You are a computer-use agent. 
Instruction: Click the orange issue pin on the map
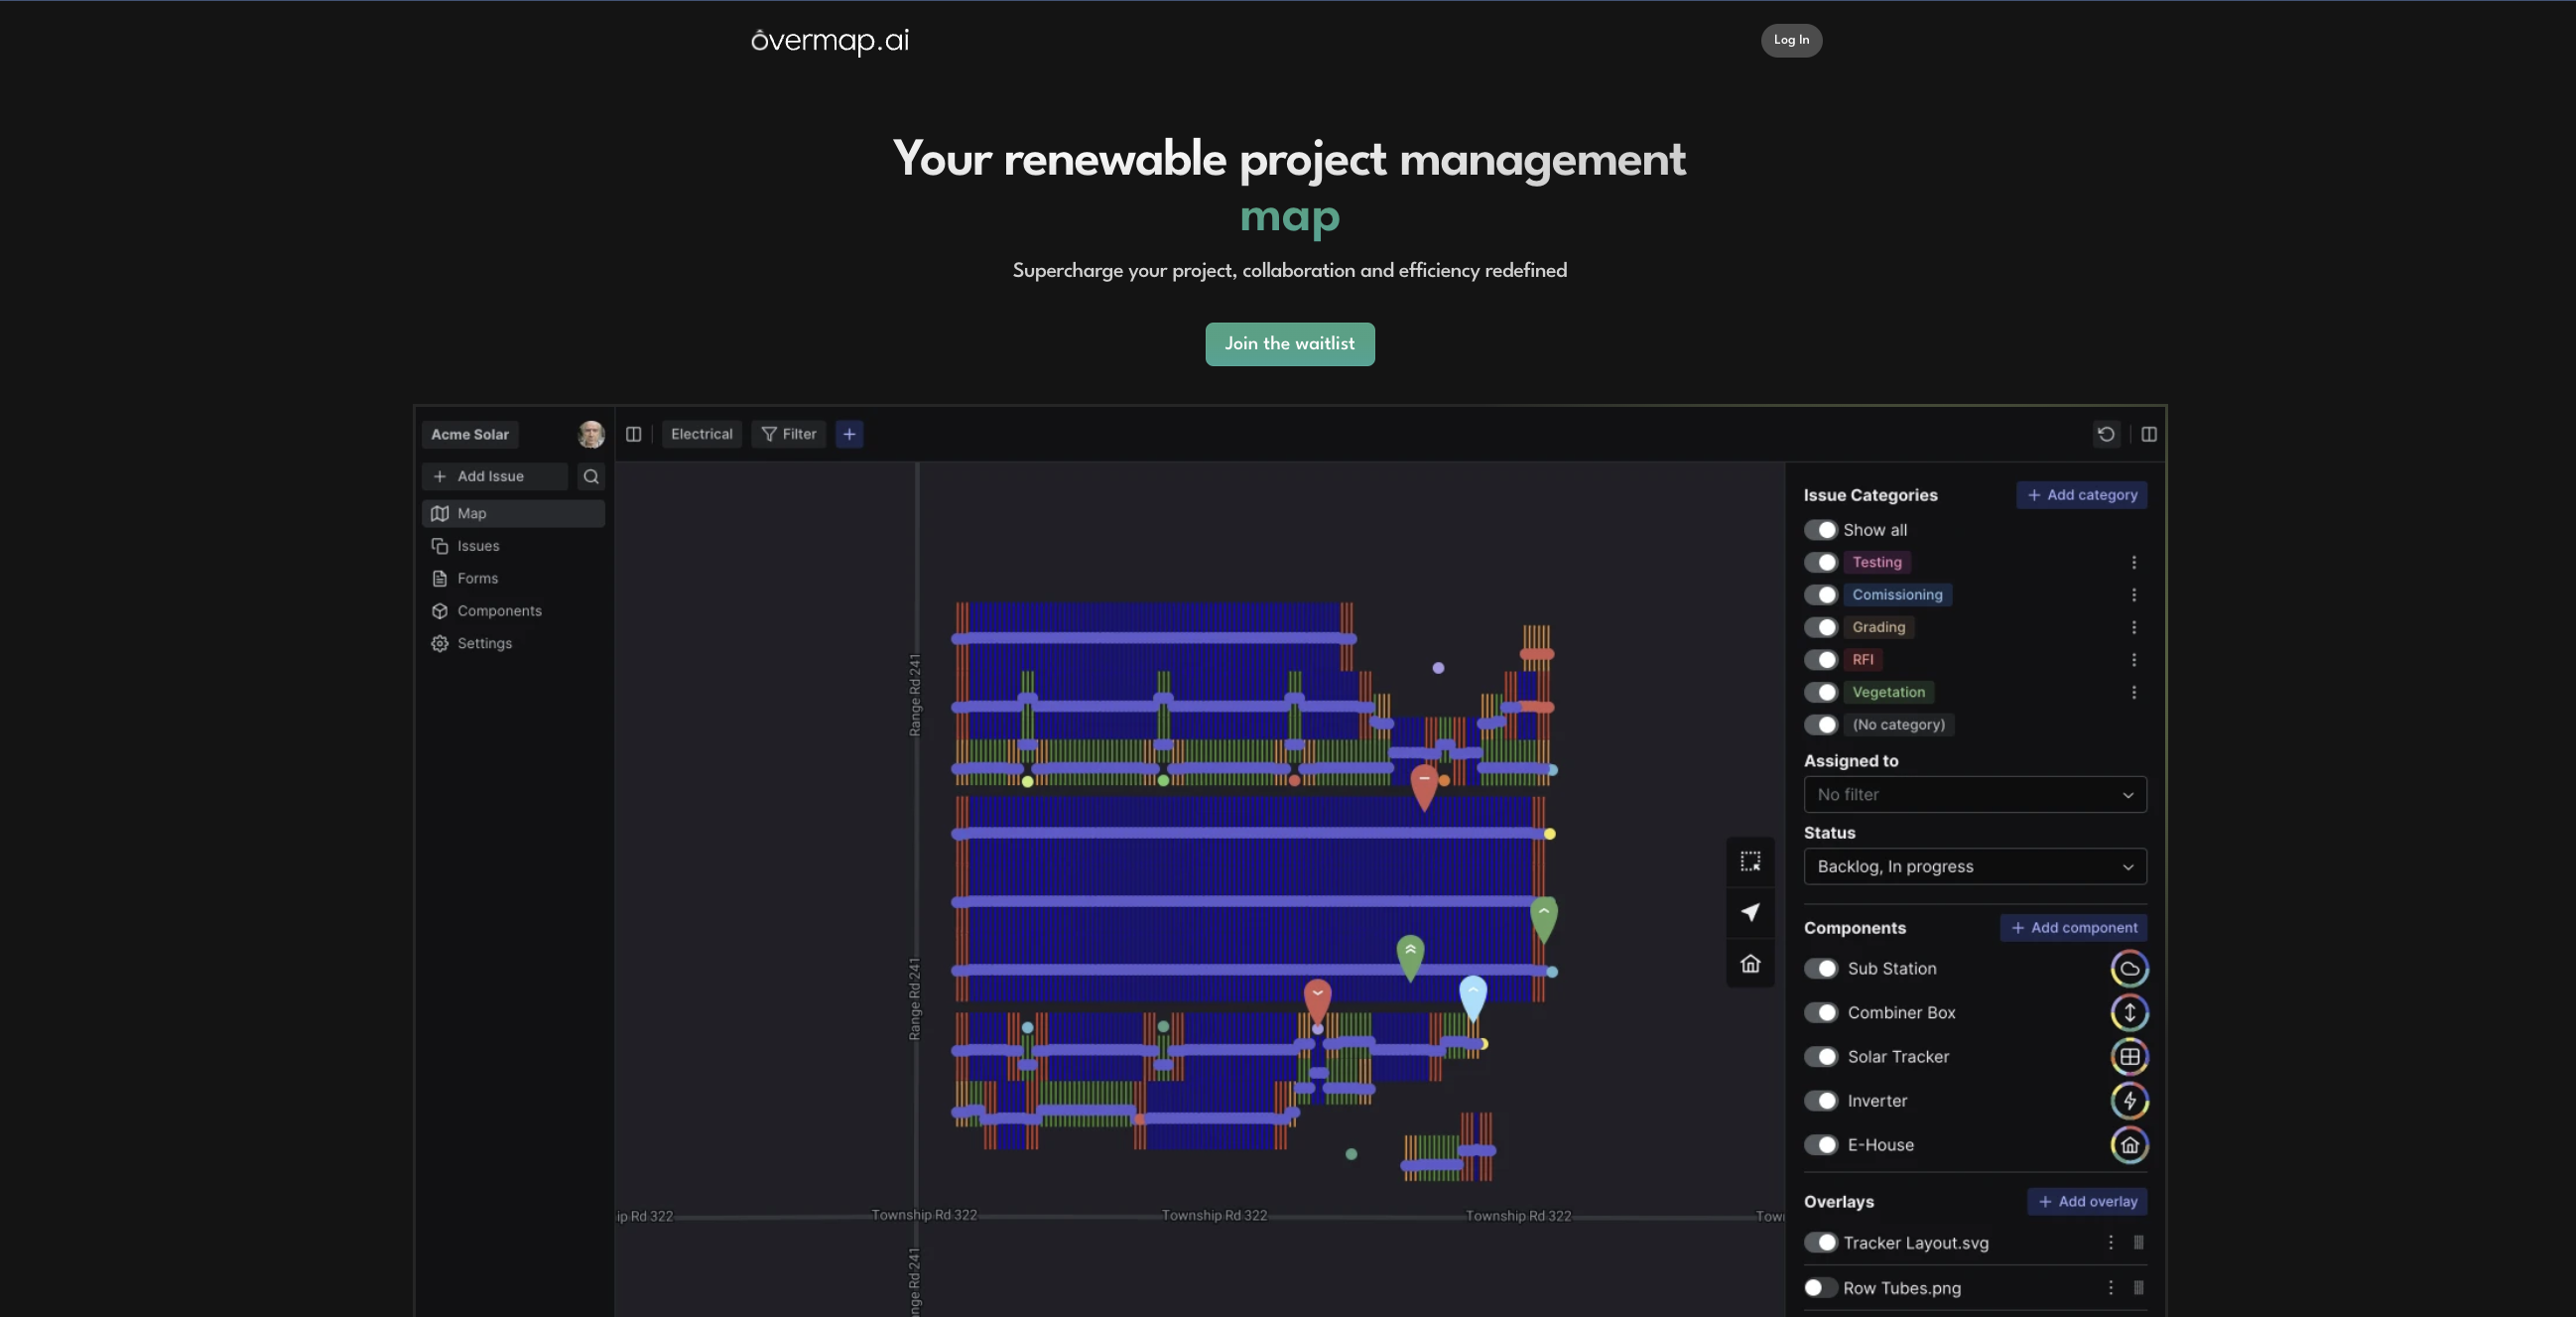[1424, 785]
